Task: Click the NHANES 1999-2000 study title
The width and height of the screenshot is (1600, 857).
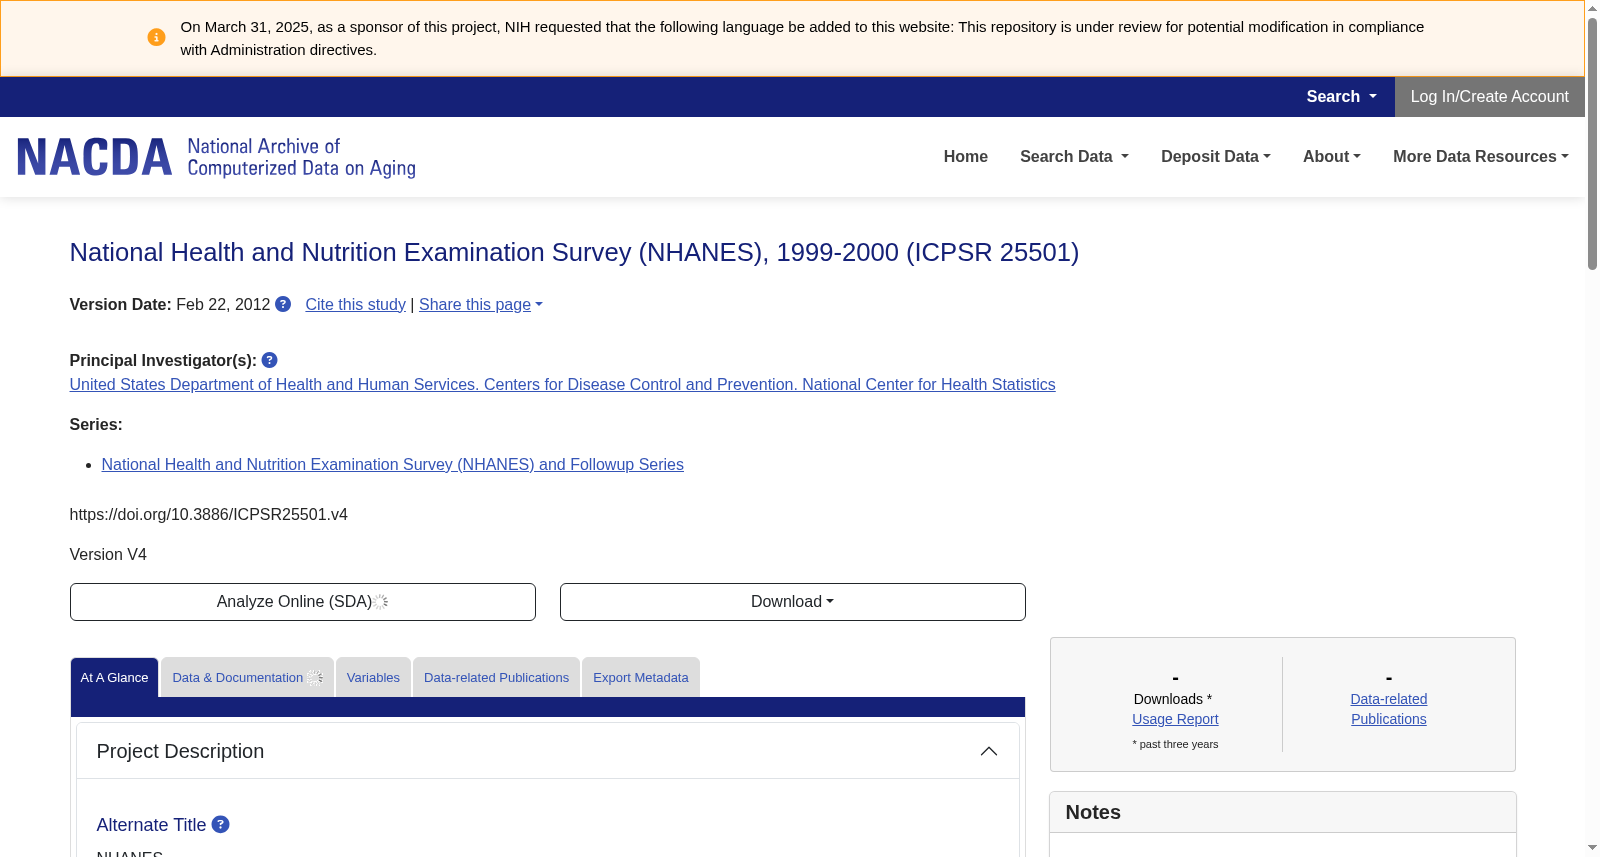Action: 574,252
